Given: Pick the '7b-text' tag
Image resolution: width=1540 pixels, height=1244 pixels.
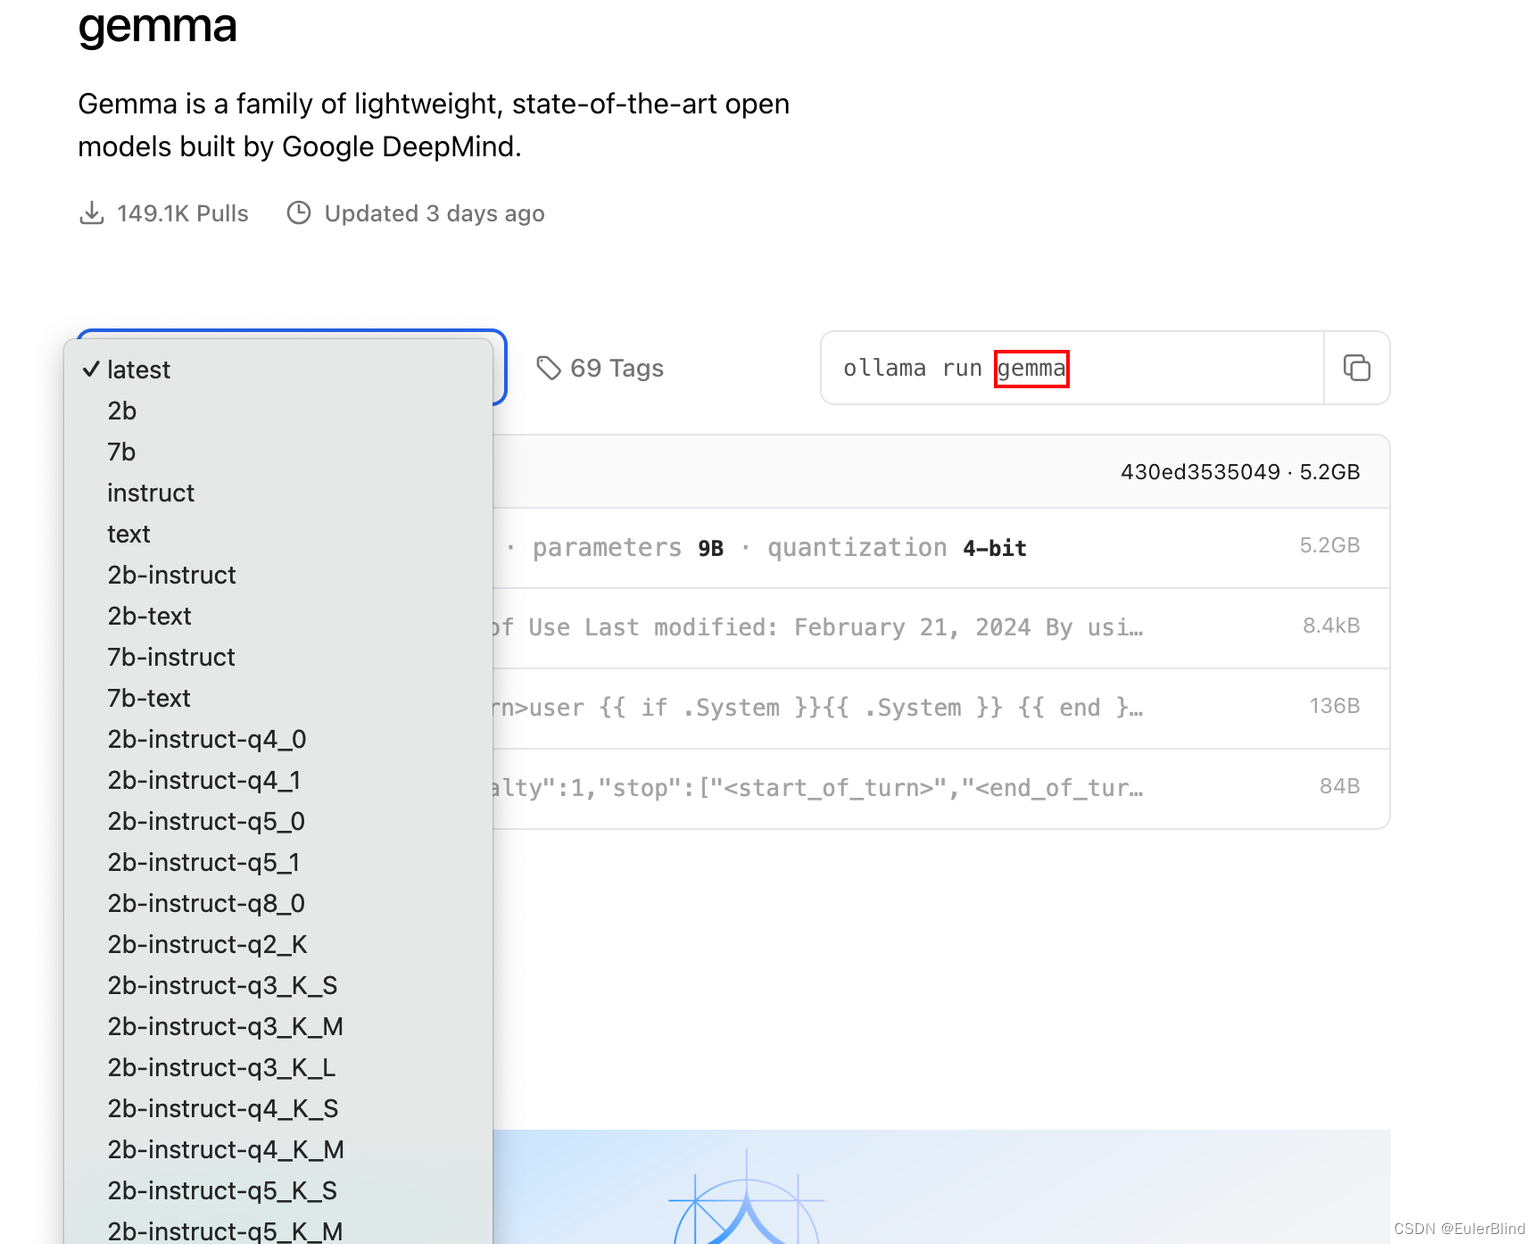Looking at the screenshot, I should click(278, 697).
